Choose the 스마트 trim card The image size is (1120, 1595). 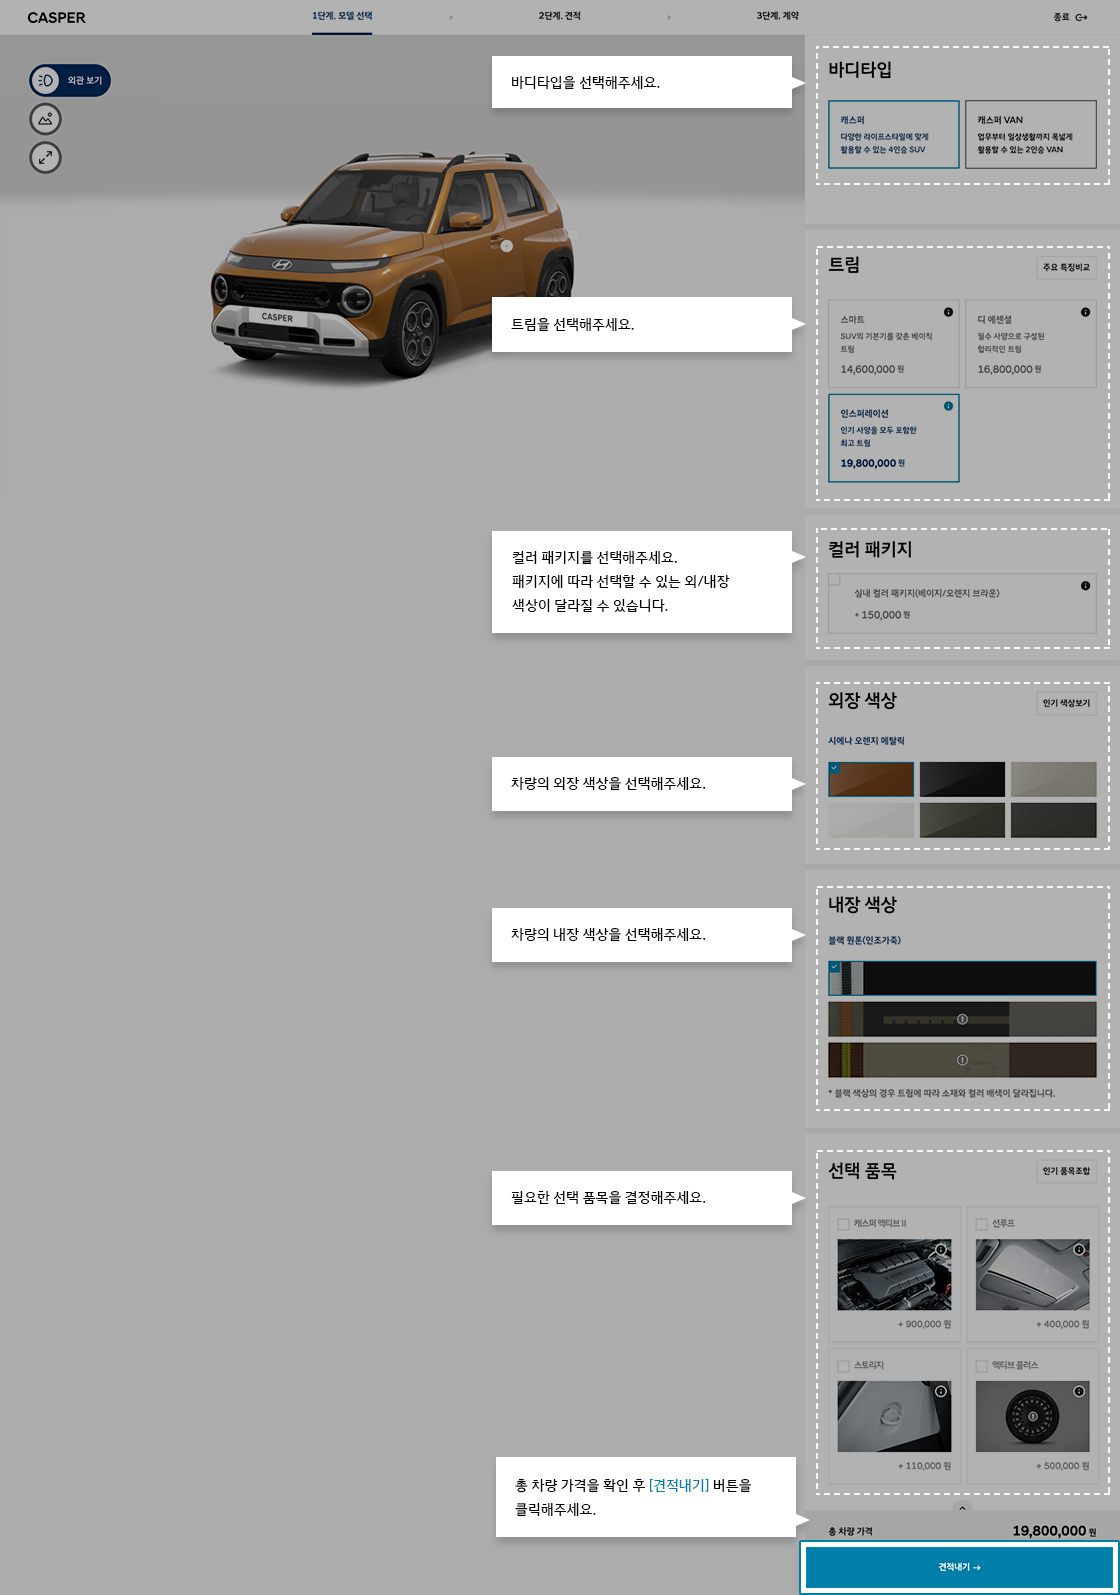point(894,343)
